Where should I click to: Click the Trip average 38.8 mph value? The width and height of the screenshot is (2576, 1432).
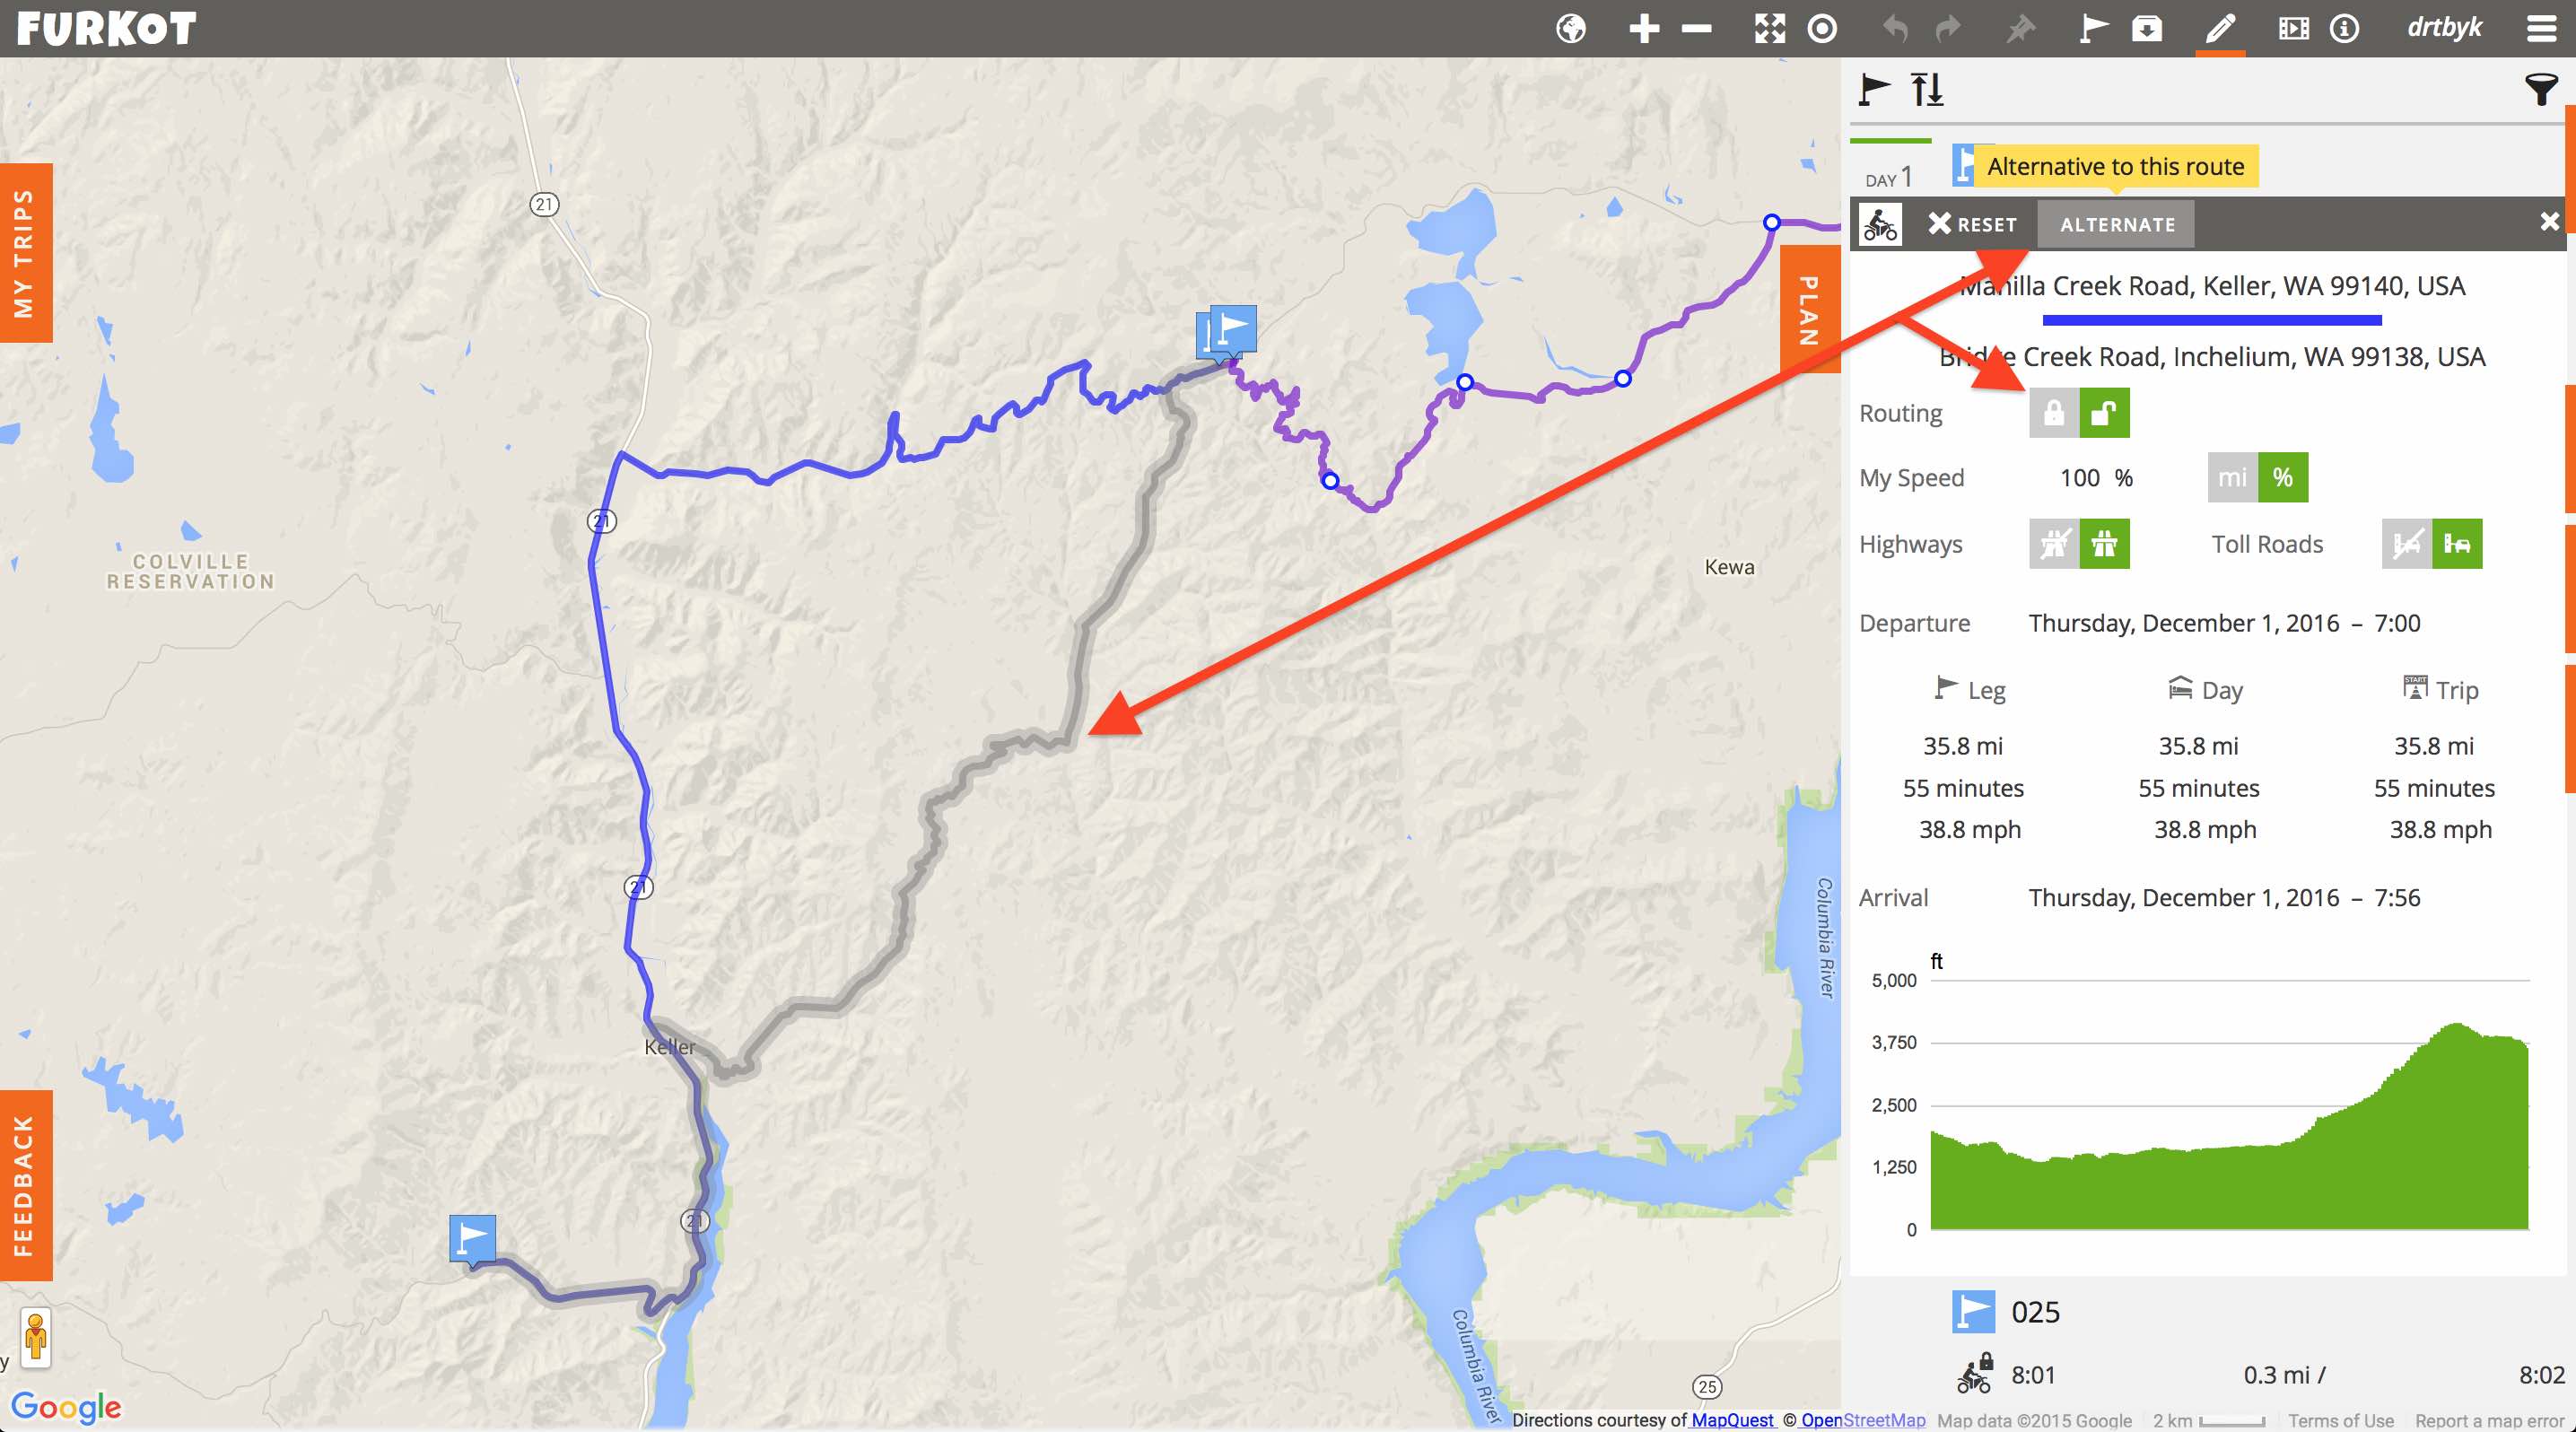click(x=2440, y=830)
